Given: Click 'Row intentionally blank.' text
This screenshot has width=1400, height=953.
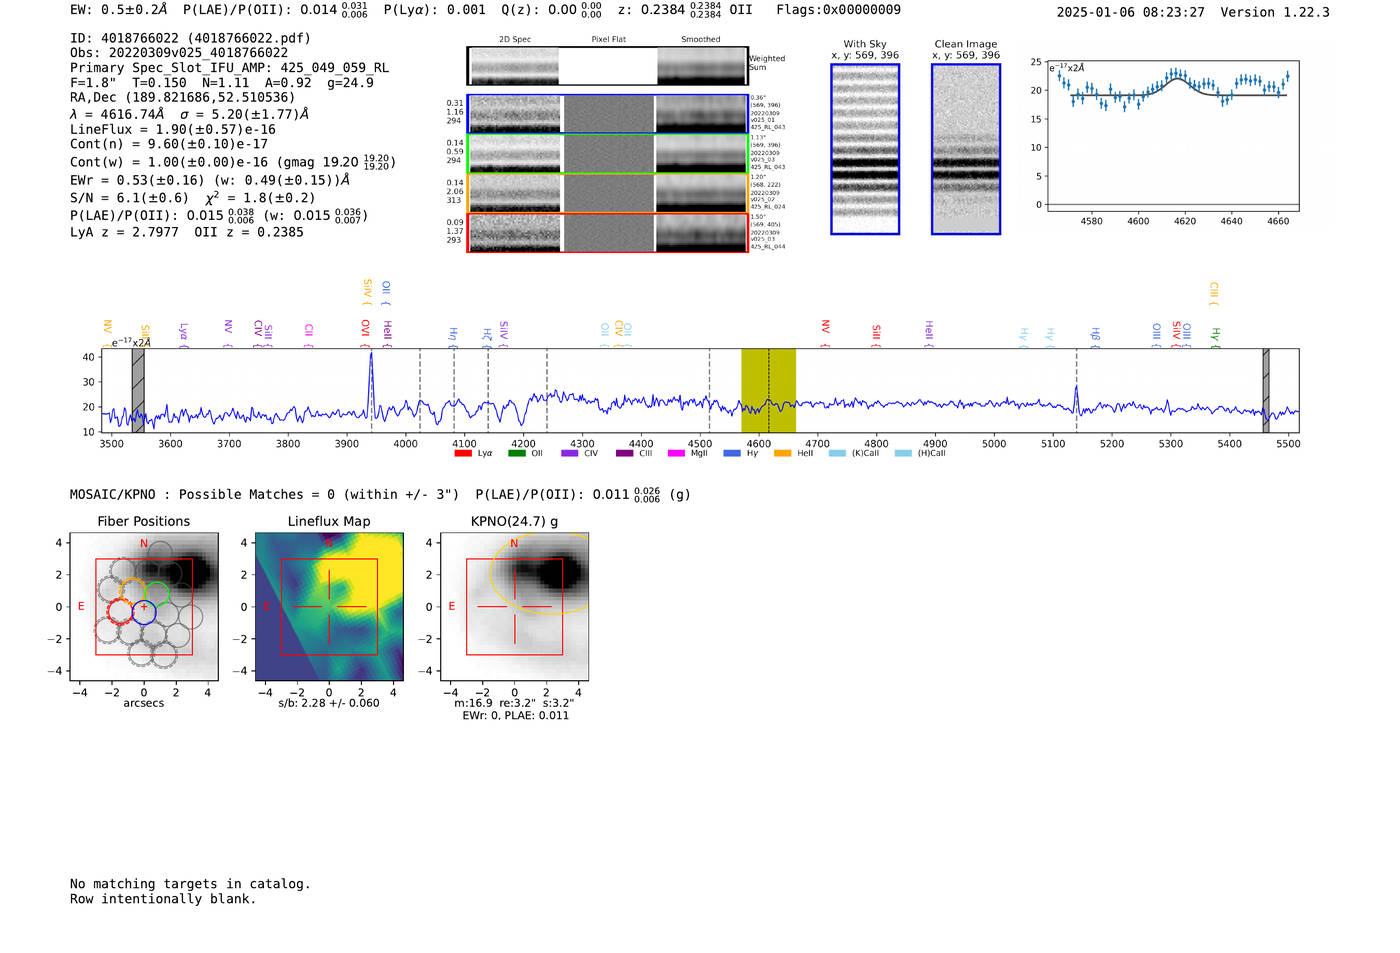Looking at the screenshot, I should [163, 899].
